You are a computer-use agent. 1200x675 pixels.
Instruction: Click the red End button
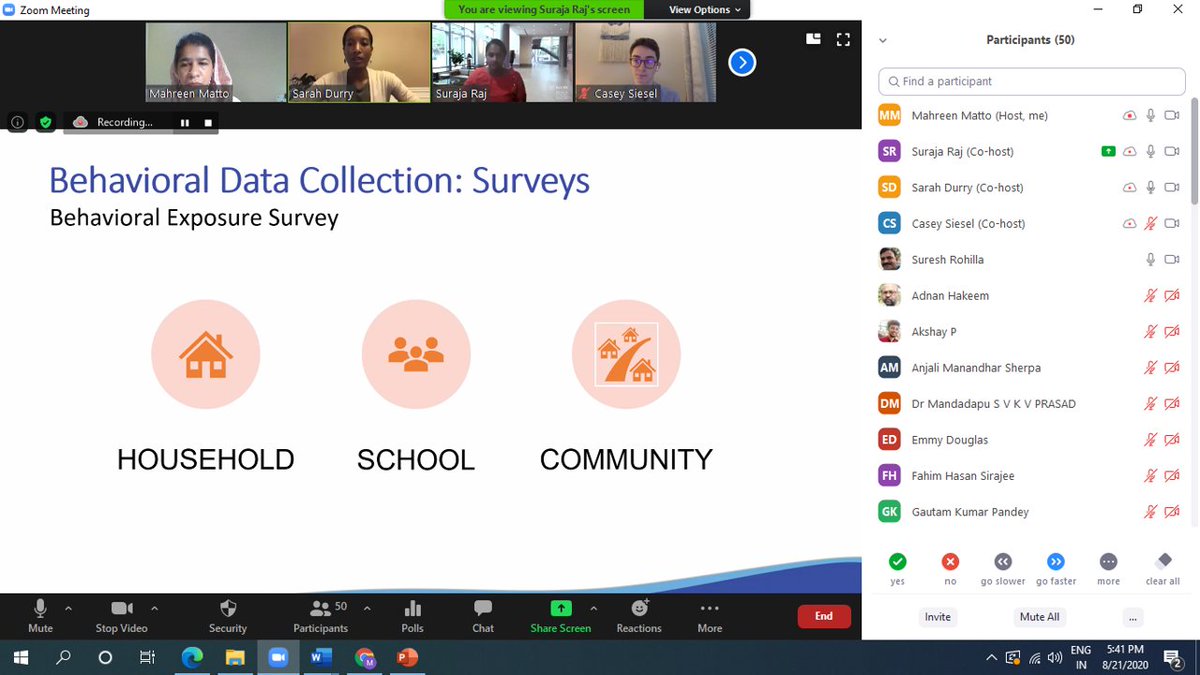(824, 616)
